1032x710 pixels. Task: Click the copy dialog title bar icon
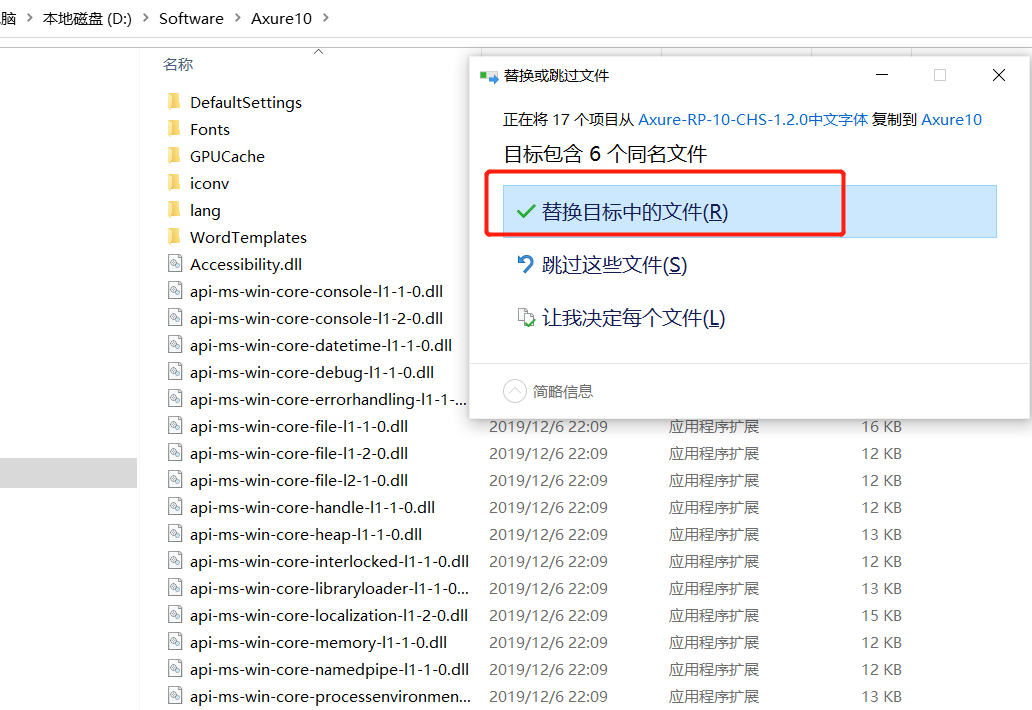(489, 76)
